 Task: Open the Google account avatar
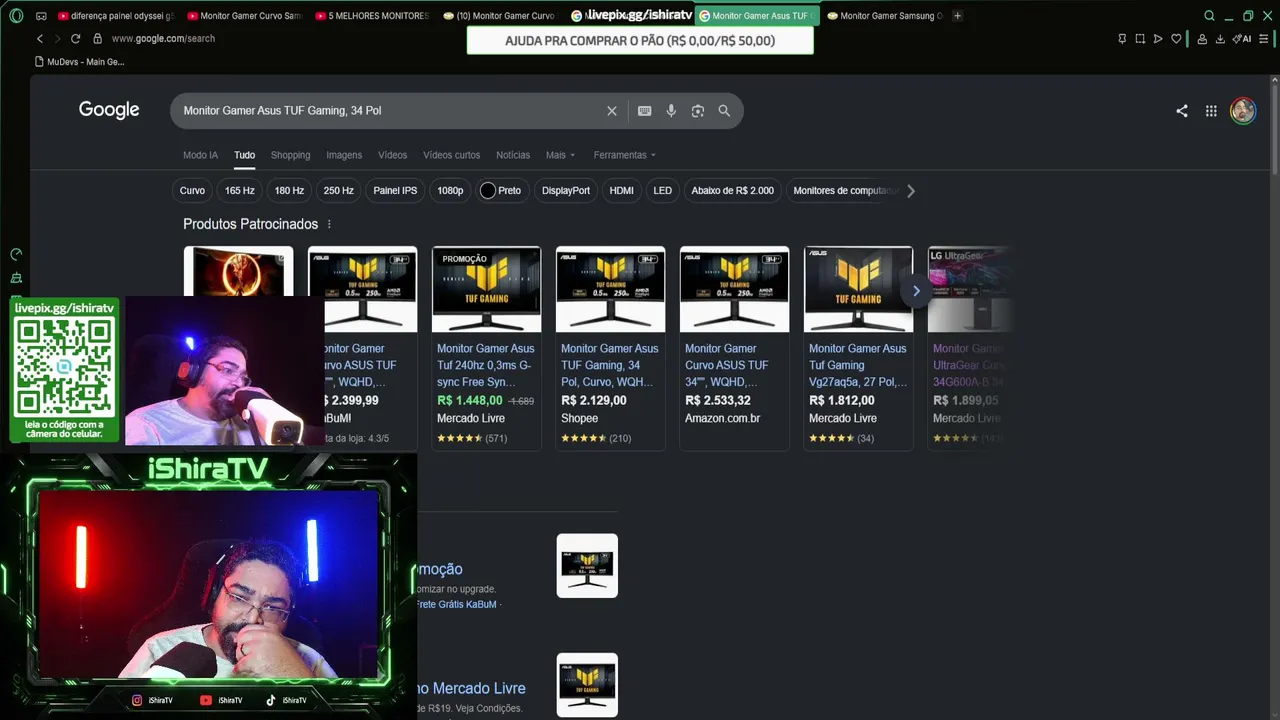click(1243, 110)
